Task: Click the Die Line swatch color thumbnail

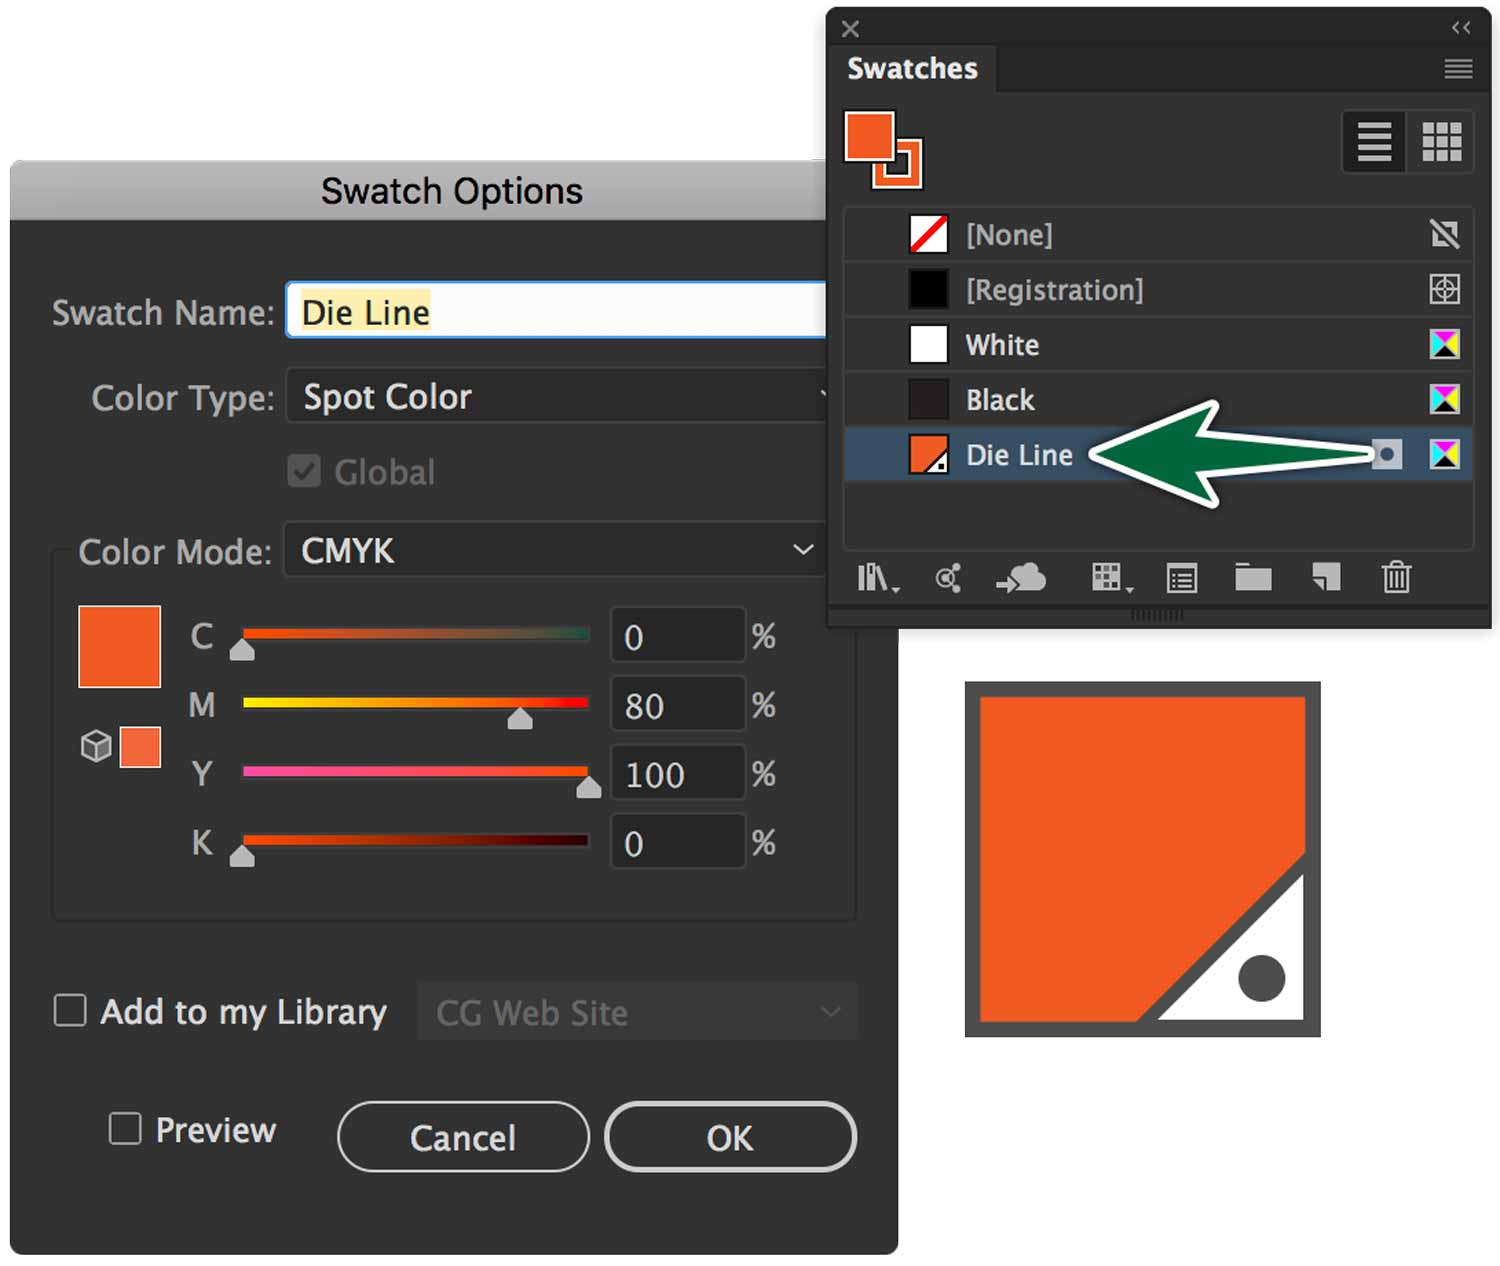Action: click(x=928, y=455)
